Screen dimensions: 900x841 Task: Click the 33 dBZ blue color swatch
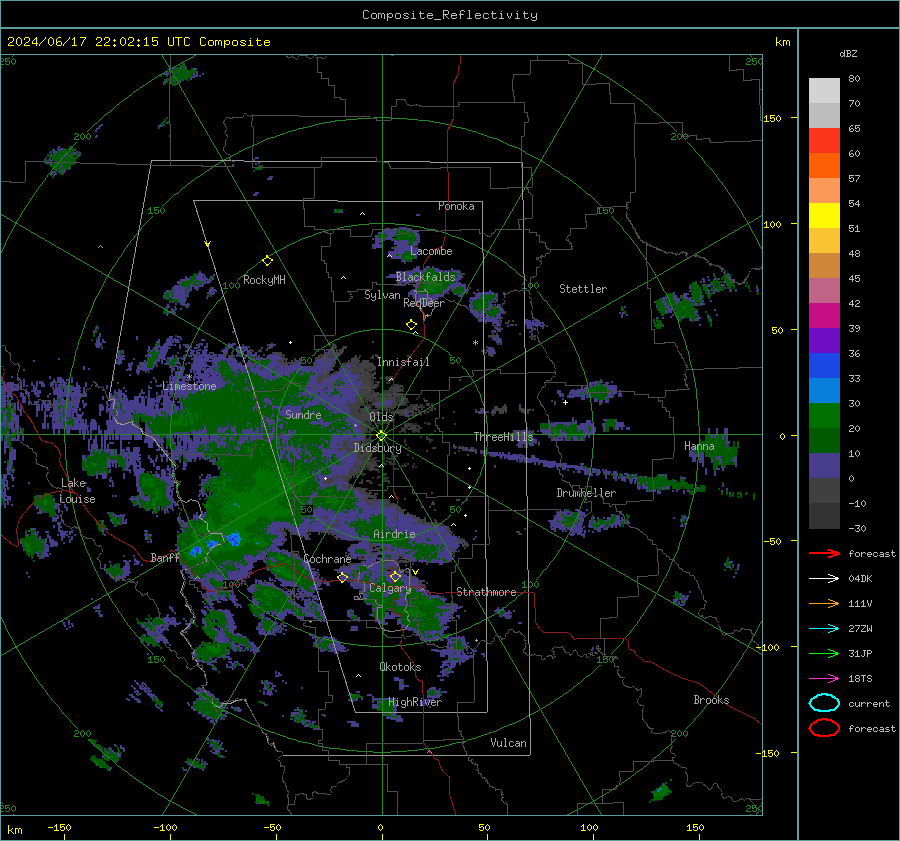click(824, 391)
